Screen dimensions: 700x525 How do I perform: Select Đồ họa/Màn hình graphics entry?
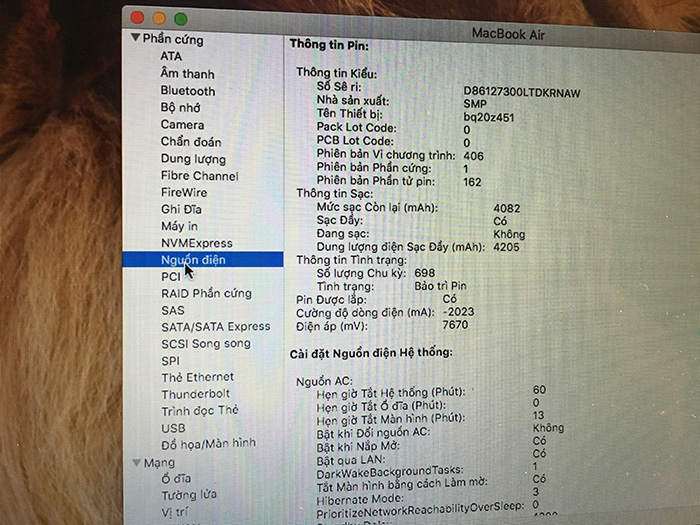(x=208, y=443)
